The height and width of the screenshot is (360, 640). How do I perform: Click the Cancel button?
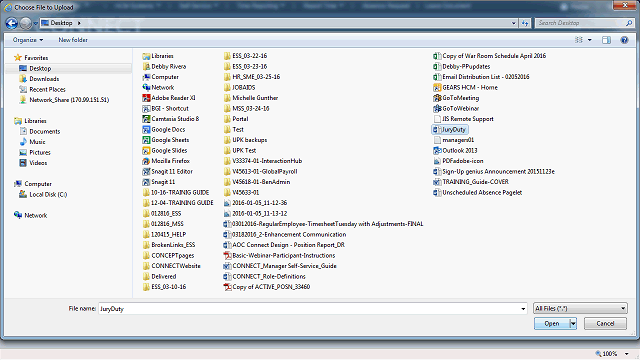pyautogui.click(x=605, y=324)
